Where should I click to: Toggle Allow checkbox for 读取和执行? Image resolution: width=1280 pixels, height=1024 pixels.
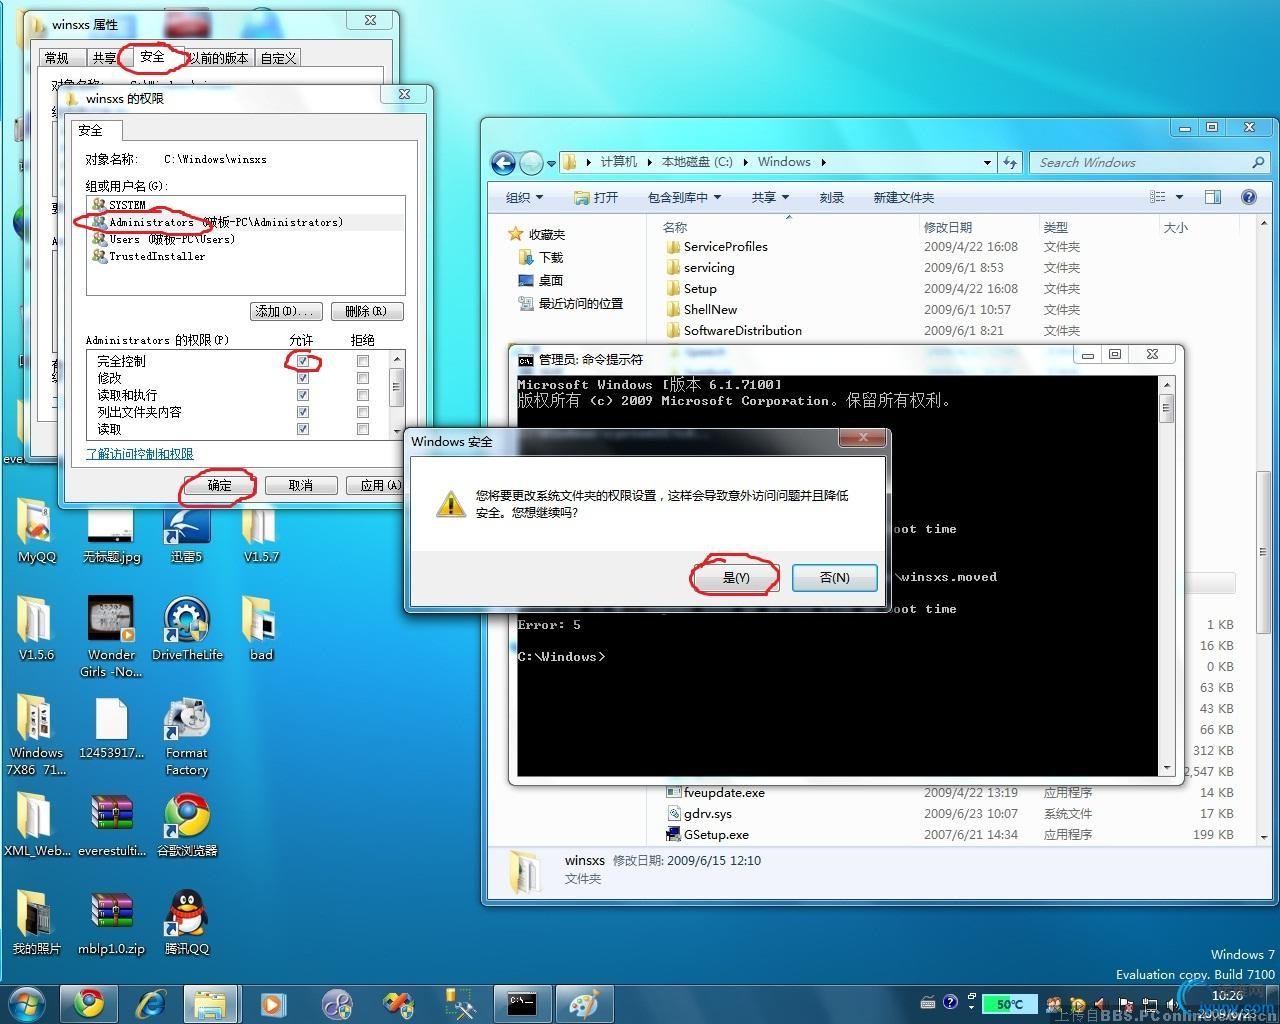coord(303,395)
